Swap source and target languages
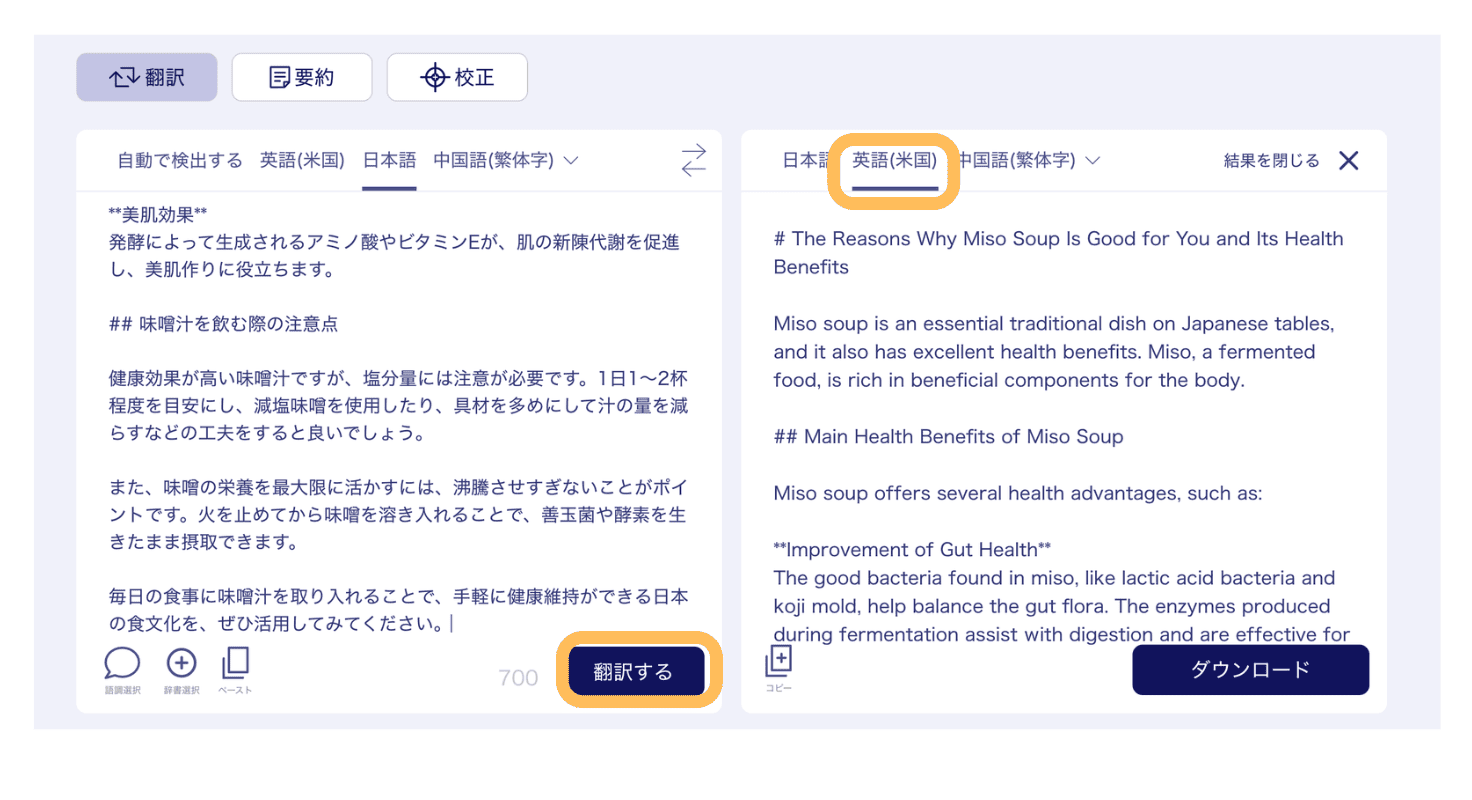1472x800 pixels. 693,161
